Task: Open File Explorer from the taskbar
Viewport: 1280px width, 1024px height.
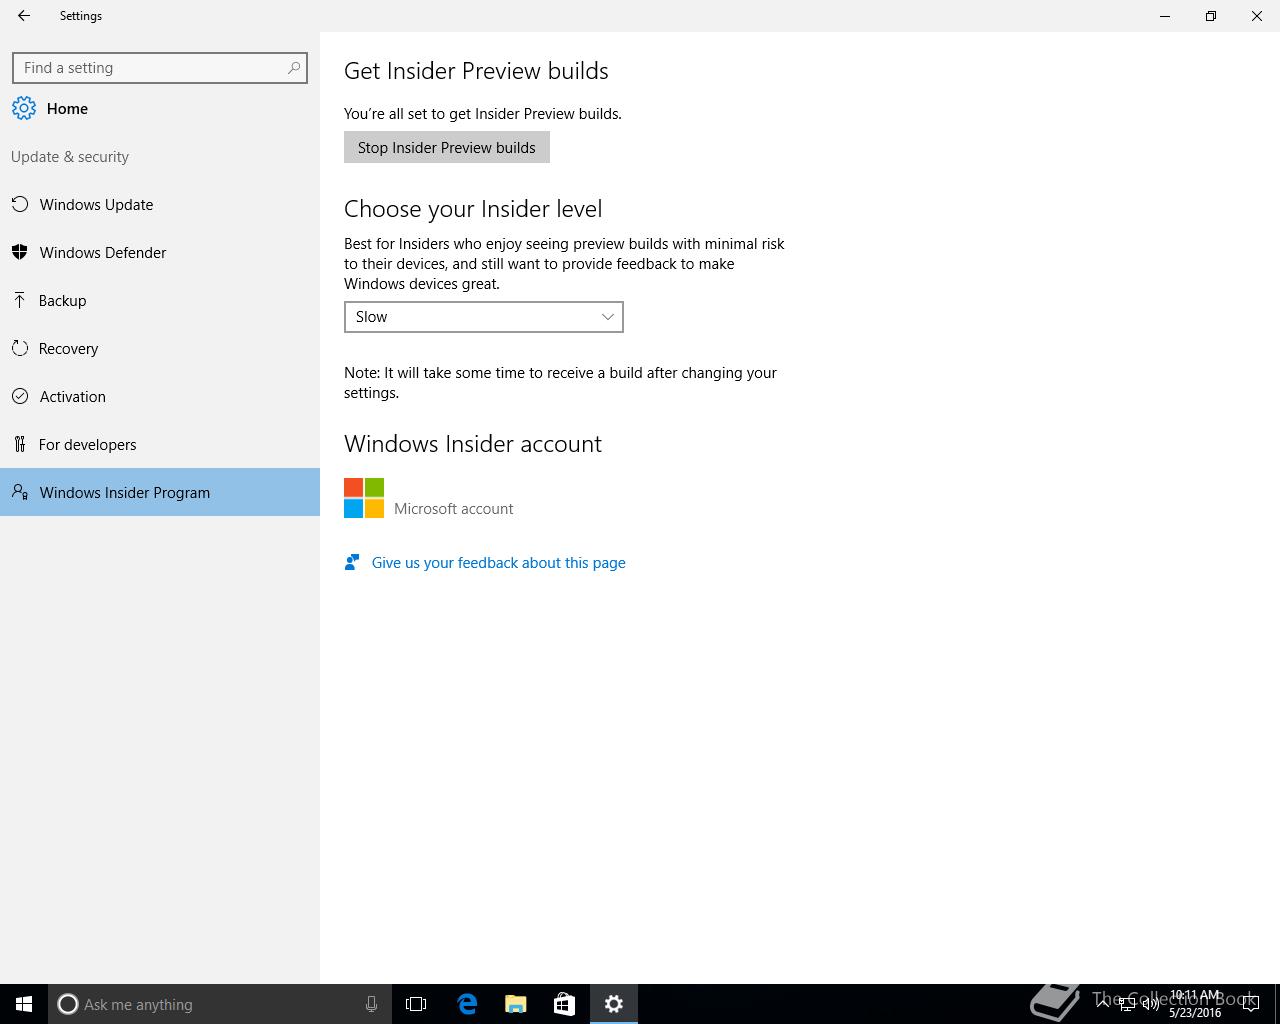Action: click(516, 1004)
